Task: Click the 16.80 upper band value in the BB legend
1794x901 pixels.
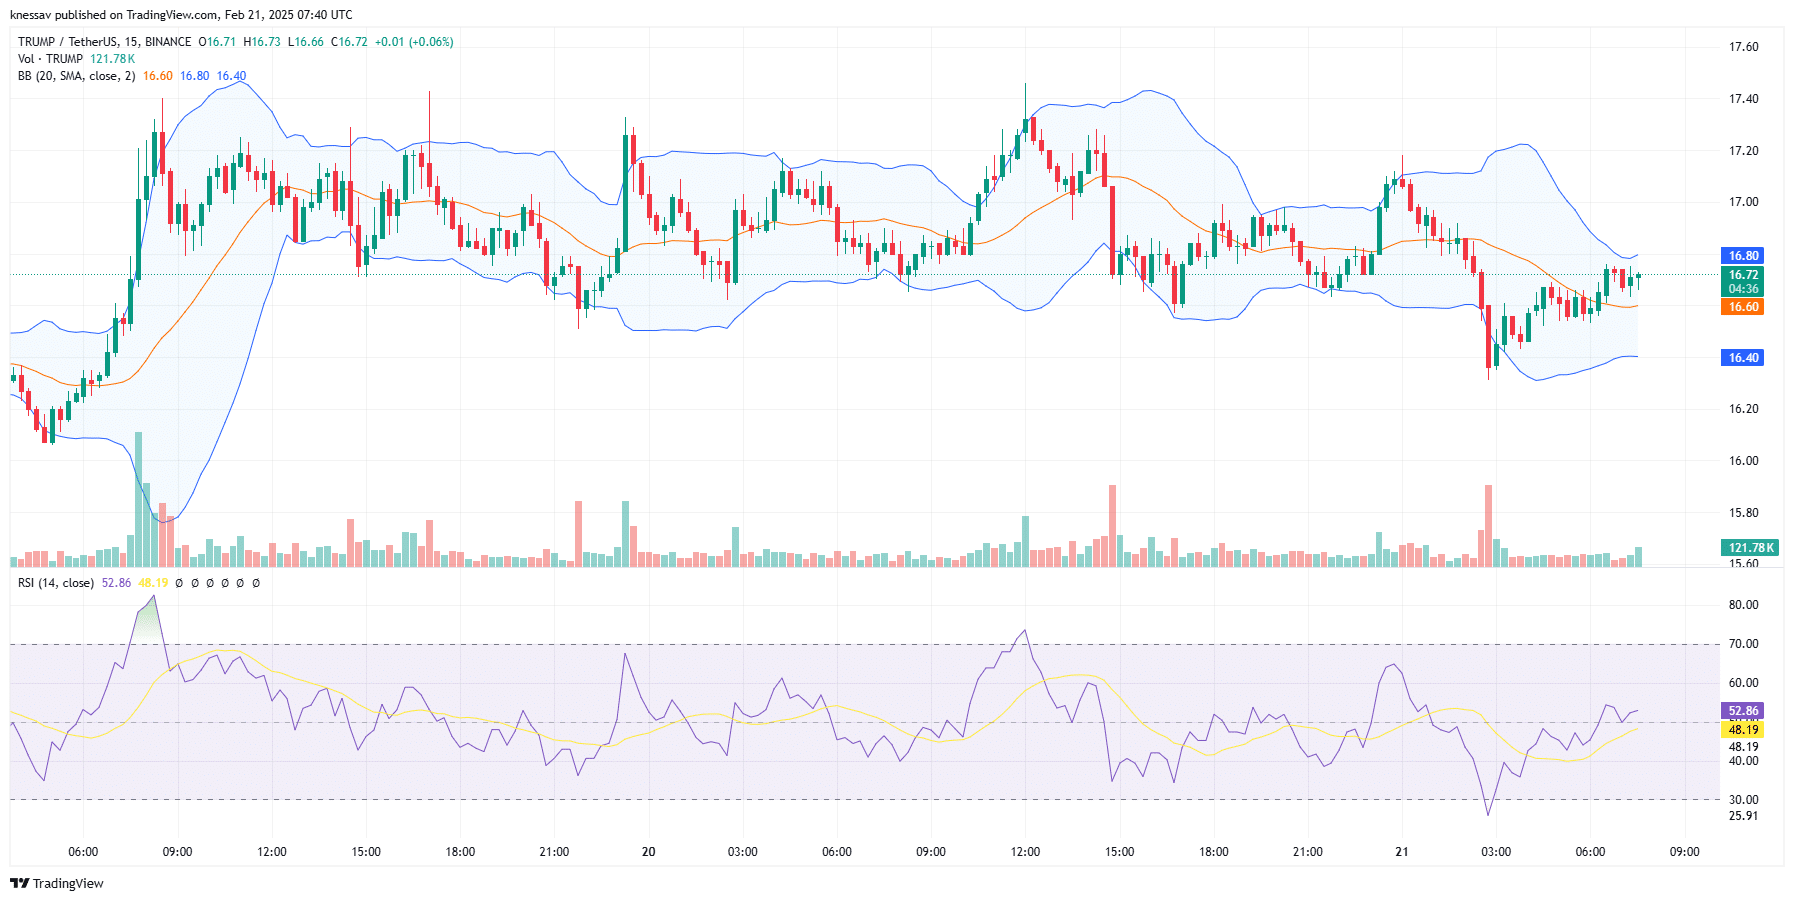Action: click(194, 76)
